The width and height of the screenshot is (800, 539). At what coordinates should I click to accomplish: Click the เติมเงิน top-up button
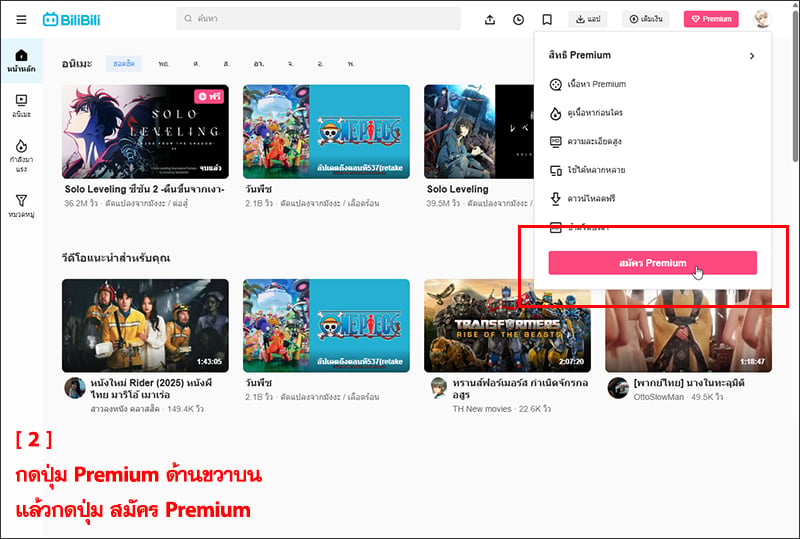click(645, 19)
